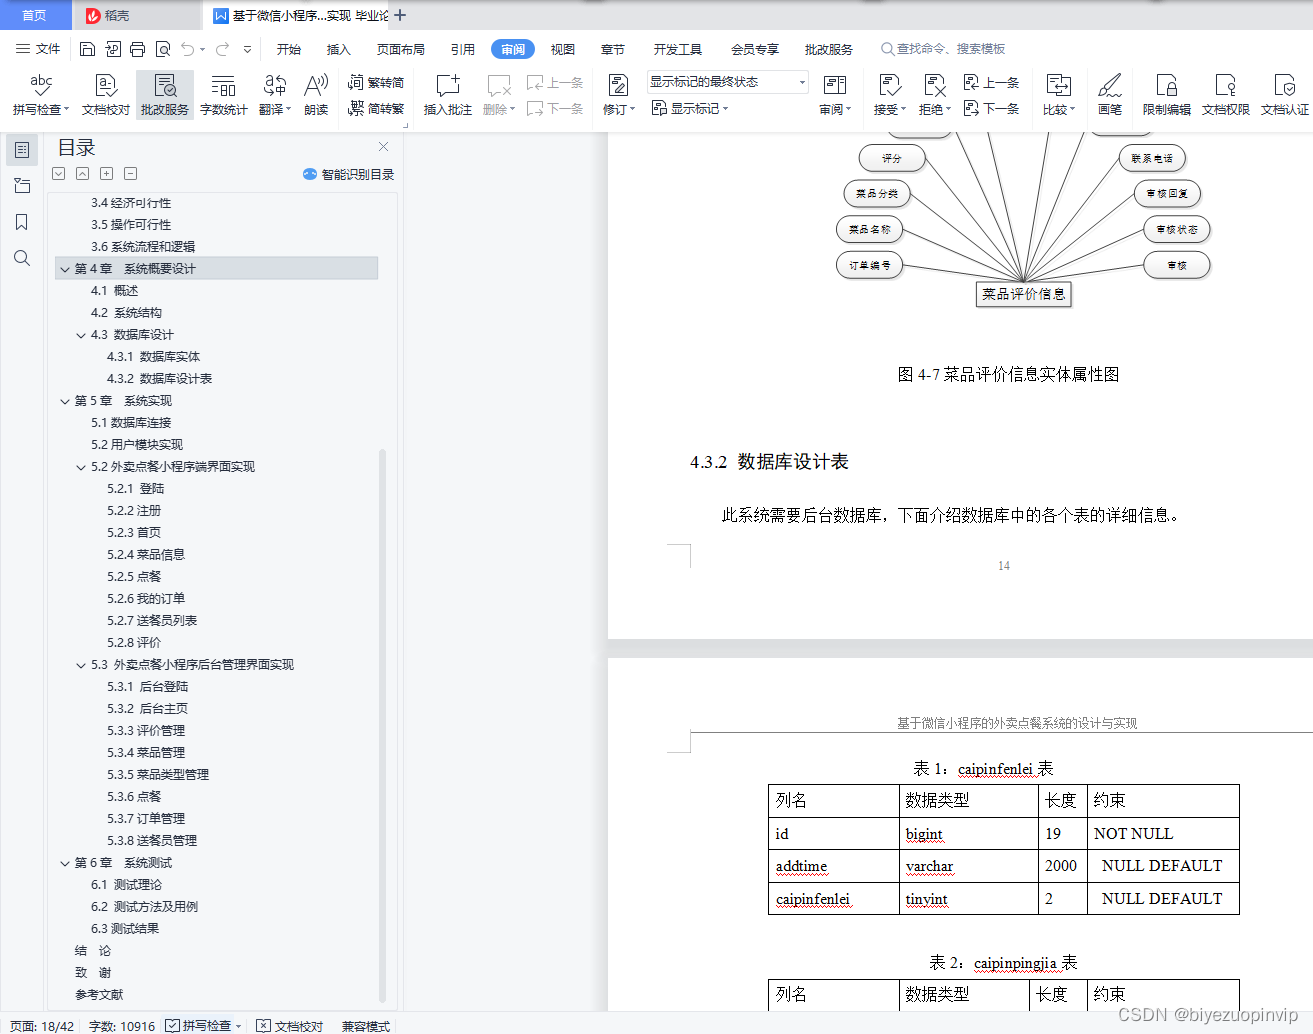Collapse the 第 4 章 系统概要设计 node
The height and width of the screenshot is (1034, 1313).
pos(65,269)
